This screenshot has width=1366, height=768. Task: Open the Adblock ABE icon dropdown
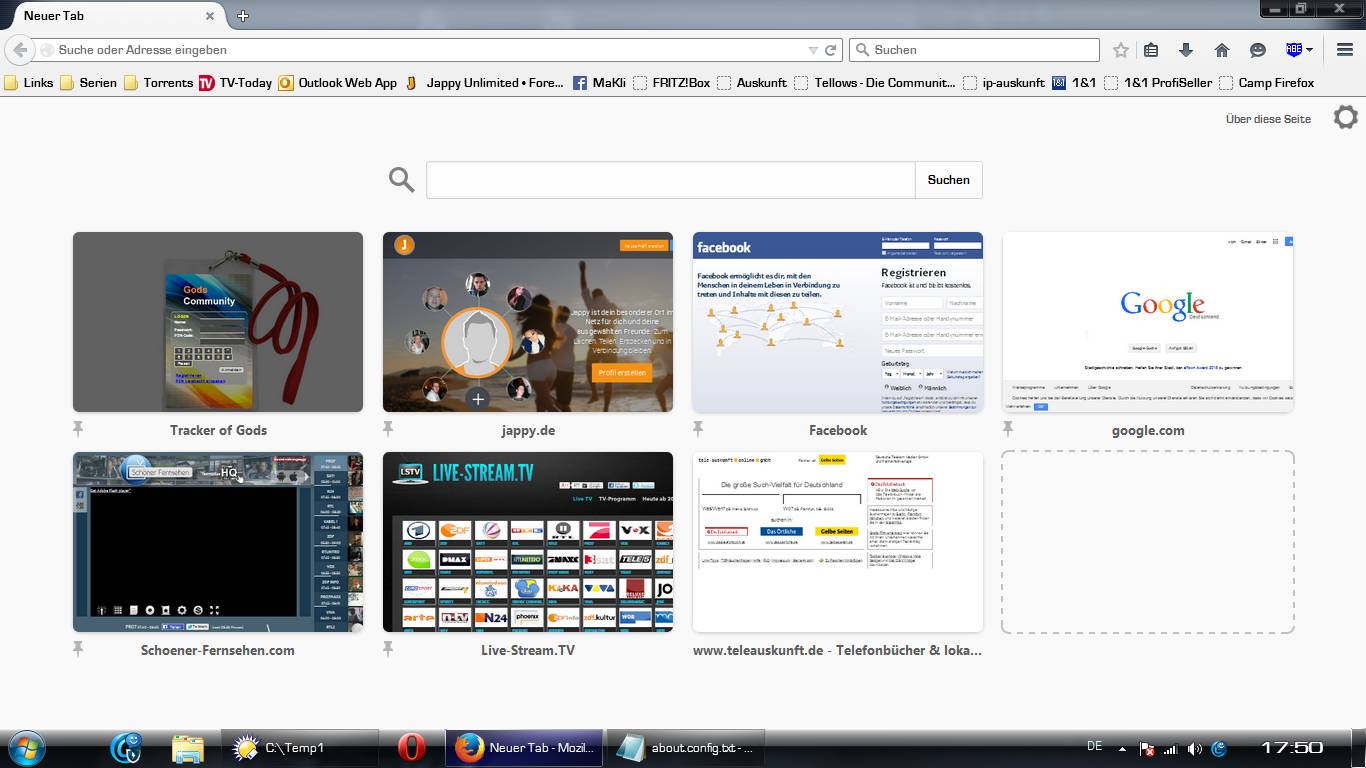(x=1300, y=50)
